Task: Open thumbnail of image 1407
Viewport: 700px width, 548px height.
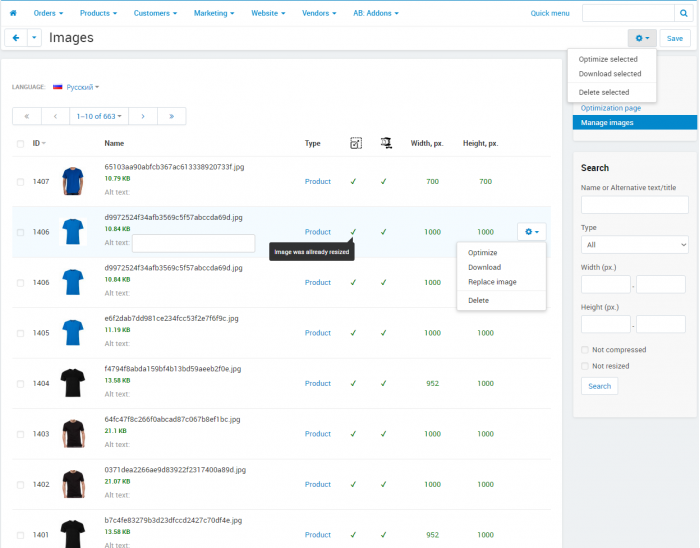Action: point(73,181)
